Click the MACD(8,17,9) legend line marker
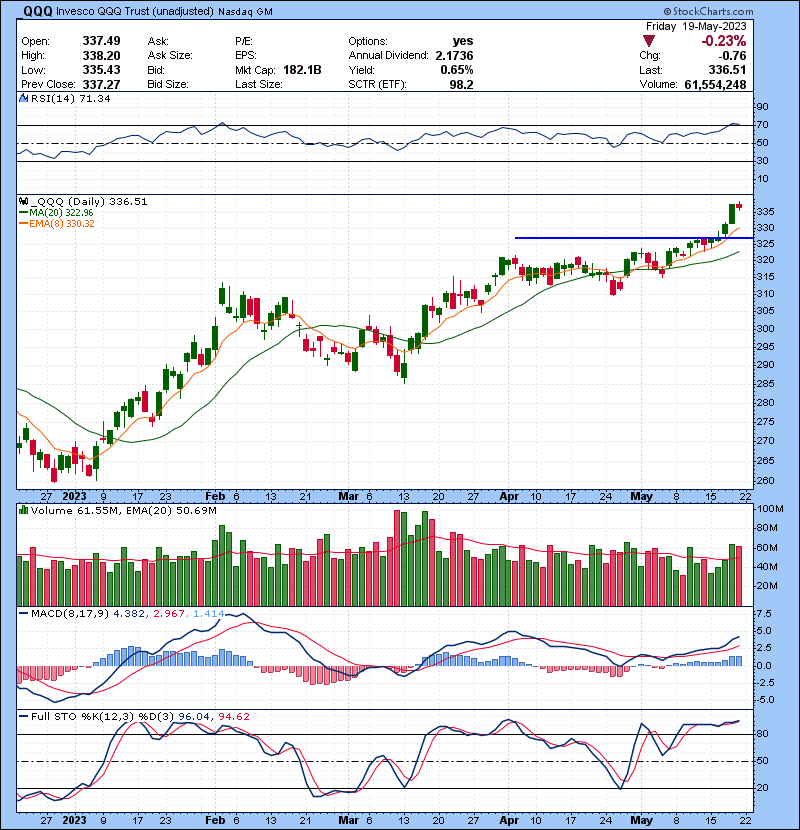This screenshot has height=830, width=800. tap(23, 614)
